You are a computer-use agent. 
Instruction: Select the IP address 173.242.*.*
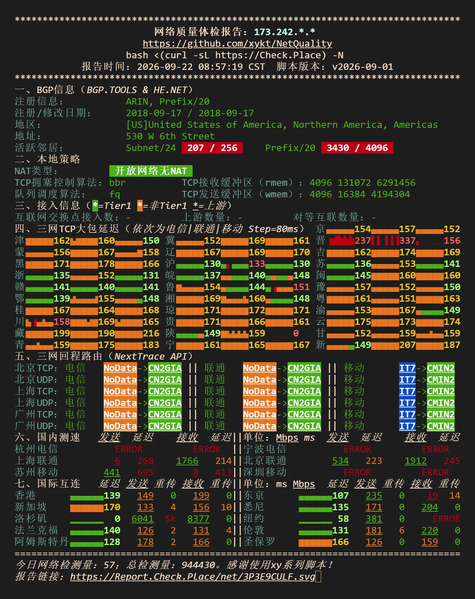[x=285, y=32]
